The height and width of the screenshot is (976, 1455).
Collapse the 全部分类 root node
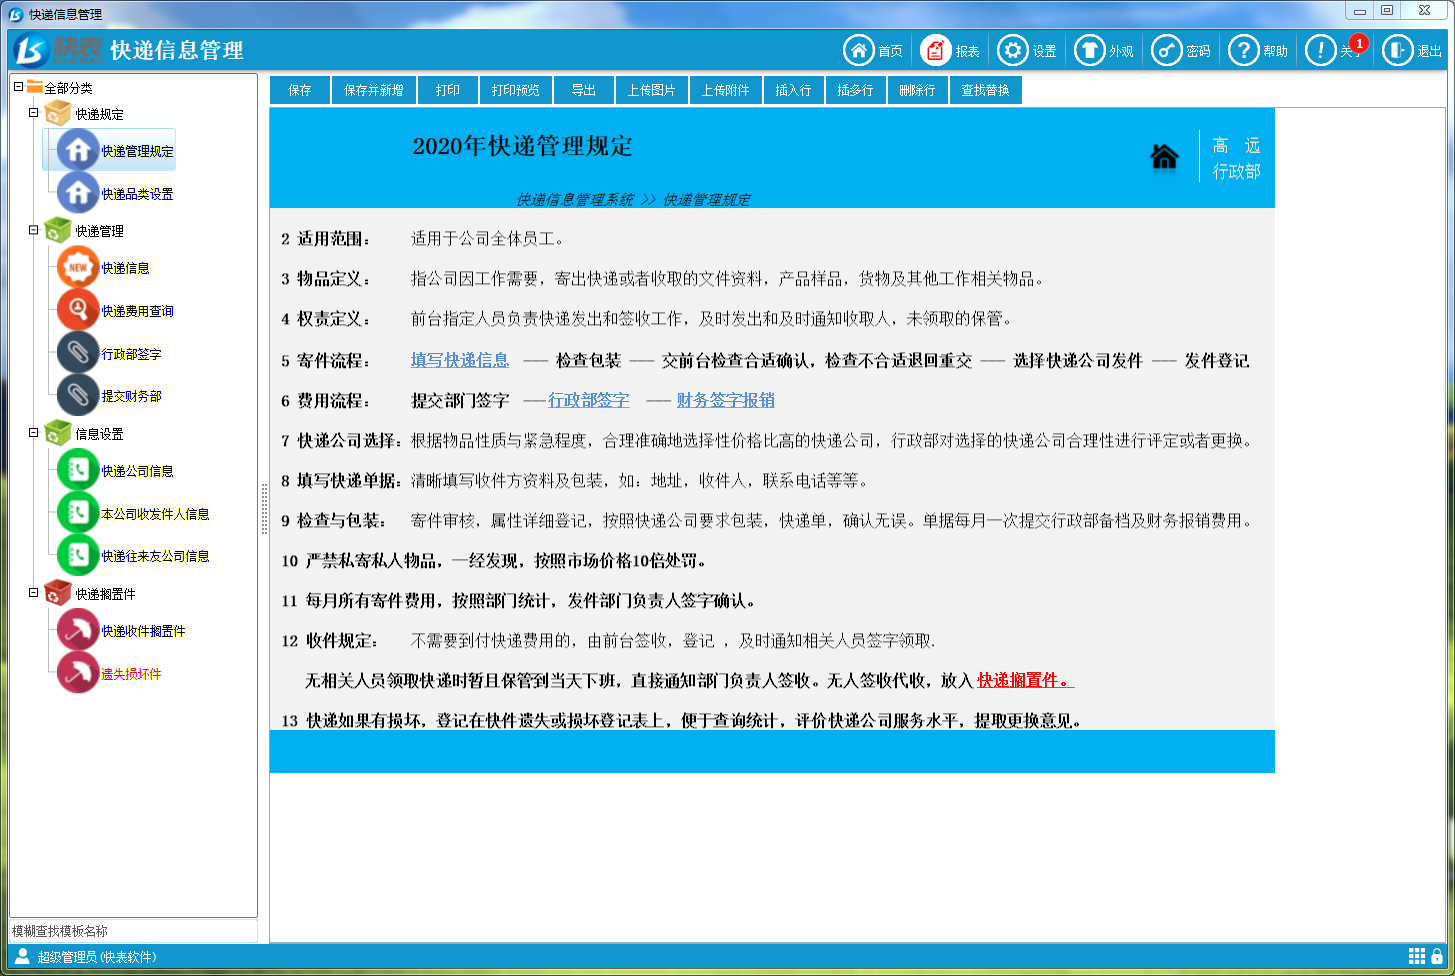point(19,87)
